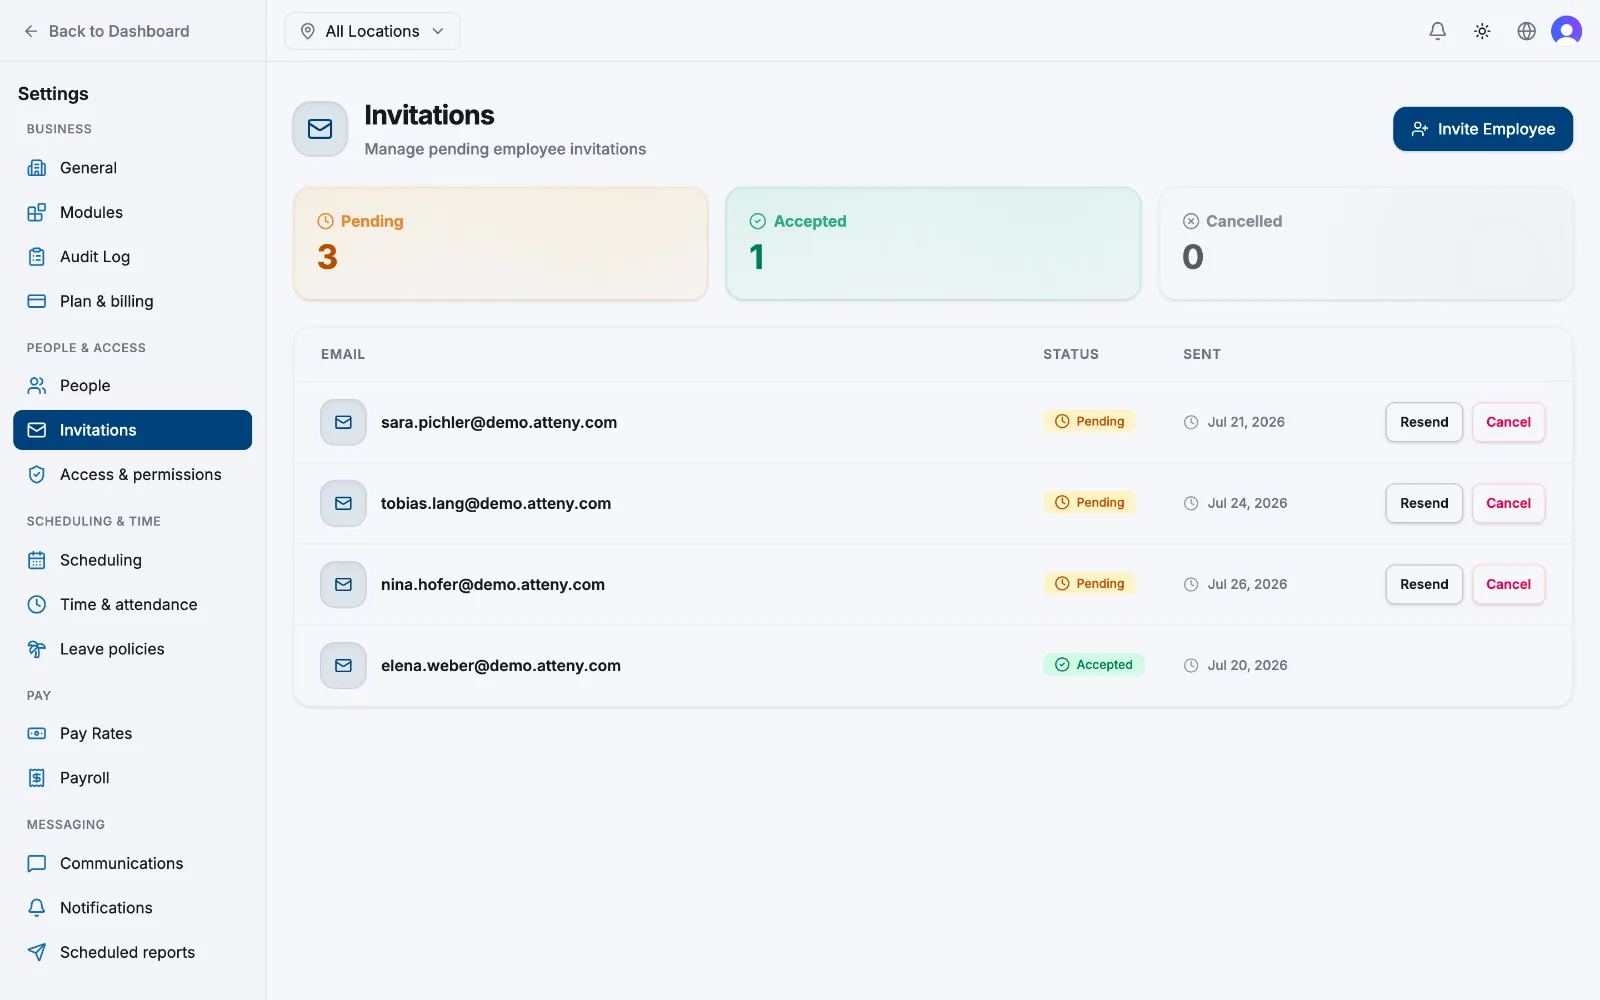This screenshot has width=1600, height=1000.
Task: Click the Invitations header envelope icon
Action: pos(320,129)
